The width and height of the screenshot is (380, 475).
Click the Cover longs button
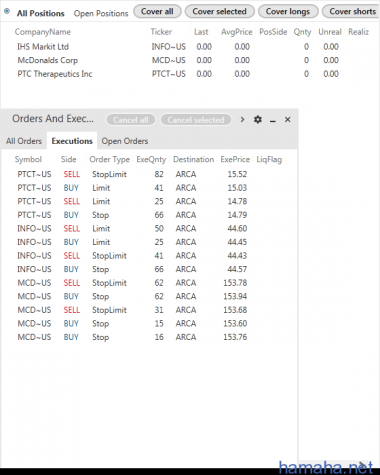(288, 11)
